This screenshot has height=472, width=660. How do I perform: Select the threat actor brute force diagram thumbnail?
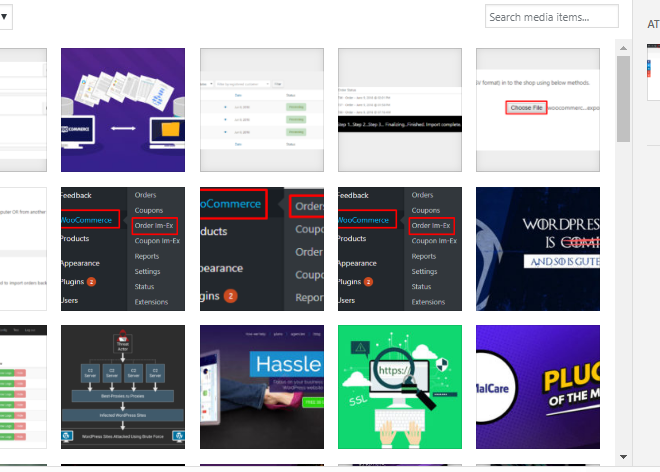(123, 387)
